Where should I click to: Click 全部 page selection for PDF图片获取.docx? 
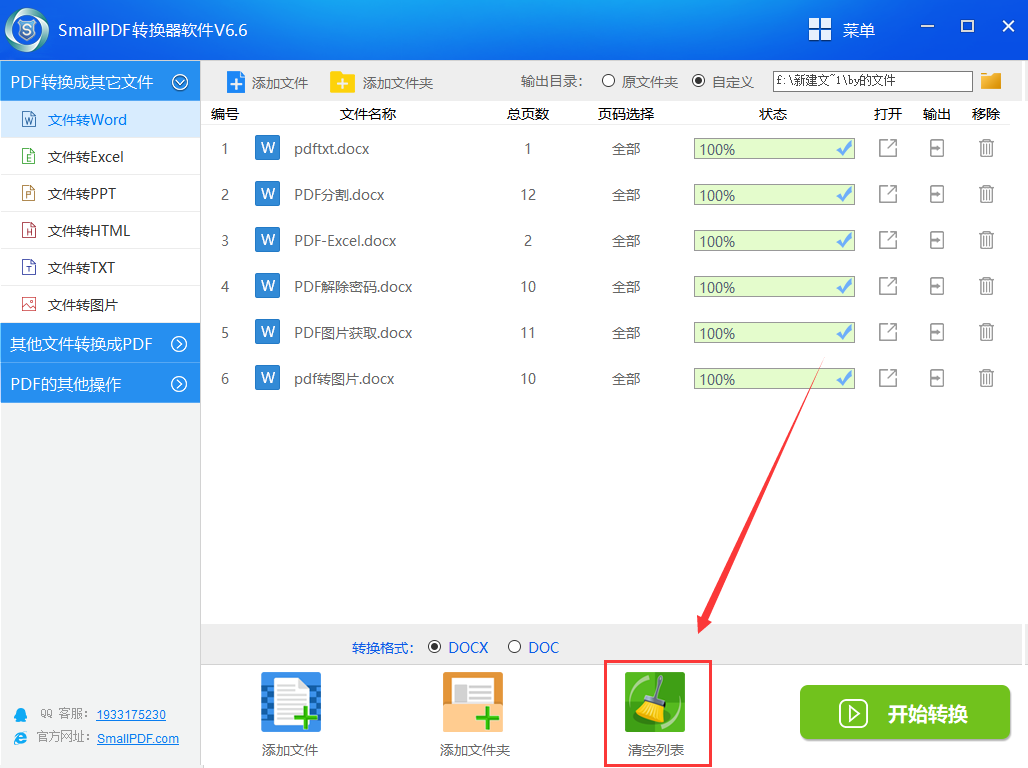pos(626,333)
